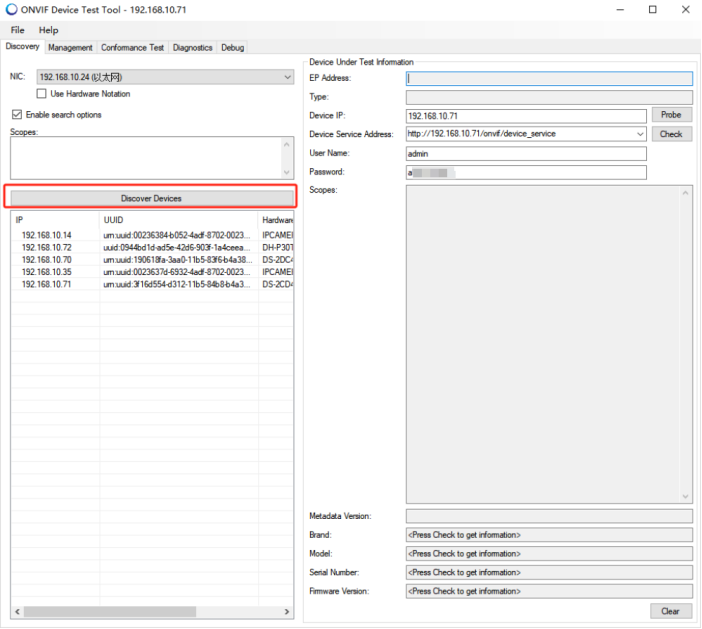The height and width of the screenshot is (629, 702).
Task: Enable Use Hardware Notation checkbox
Action: click(x=41, y=94)
